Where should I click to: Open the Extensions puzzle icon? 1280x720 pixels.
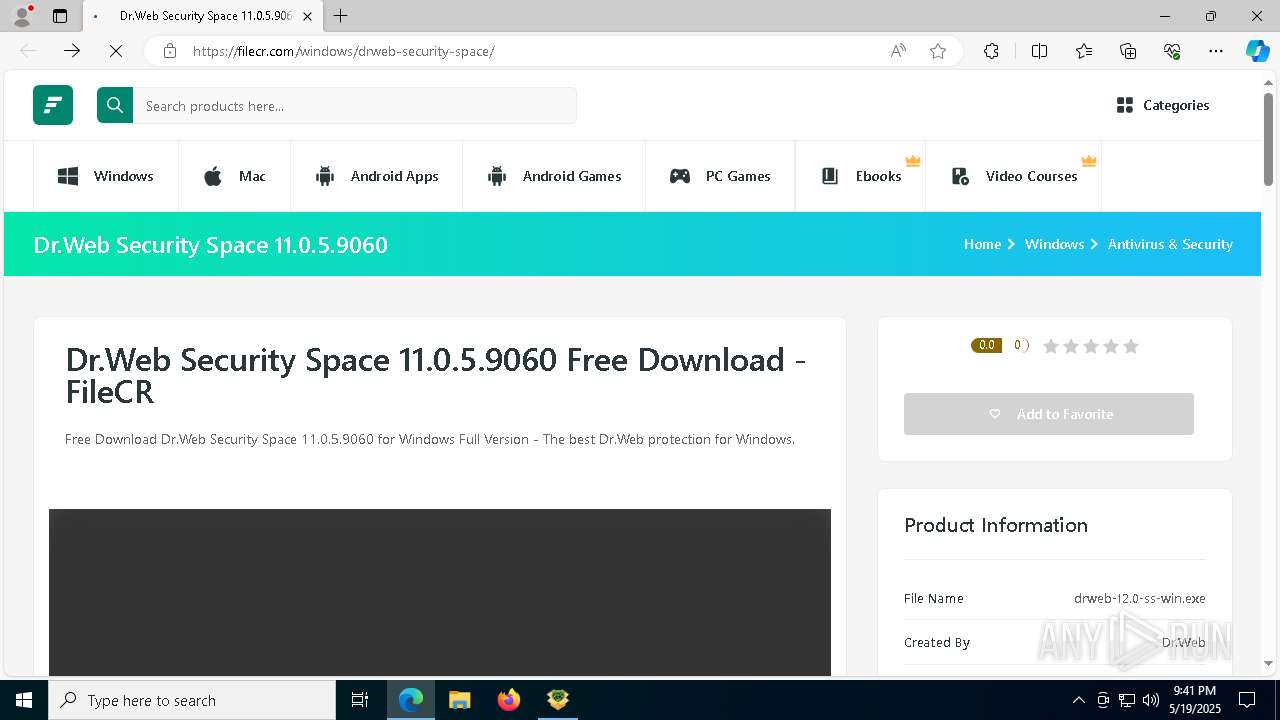click(x=991, y=51)
